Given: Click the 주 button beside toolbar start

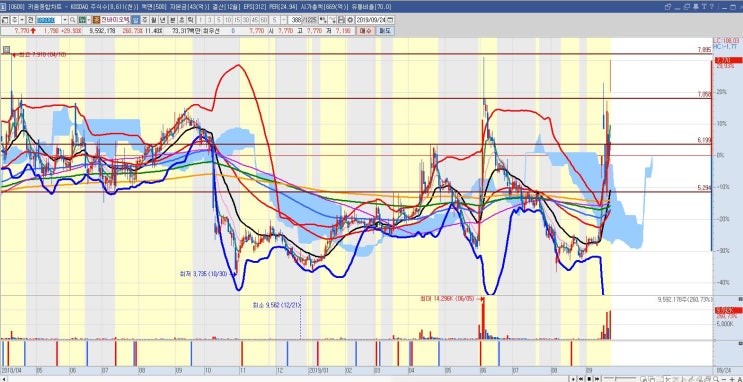Looking at the screenshot, I should pos(15,20).
